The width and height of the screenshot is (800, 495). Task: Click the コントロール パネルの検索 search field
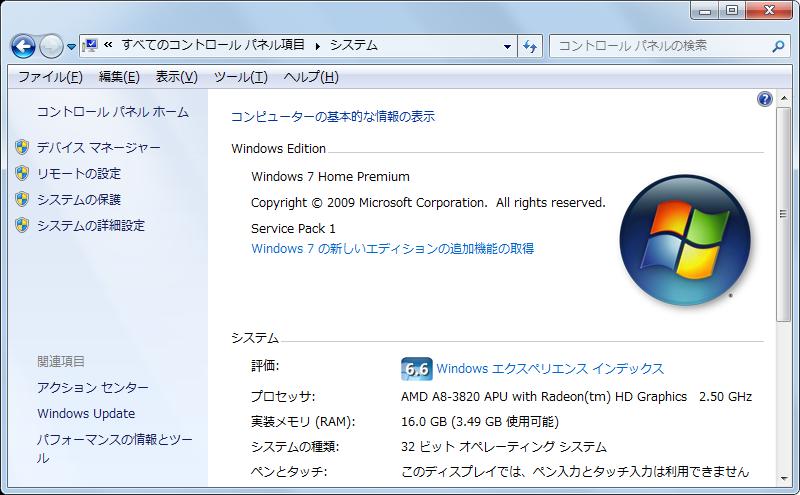(660, 46)
